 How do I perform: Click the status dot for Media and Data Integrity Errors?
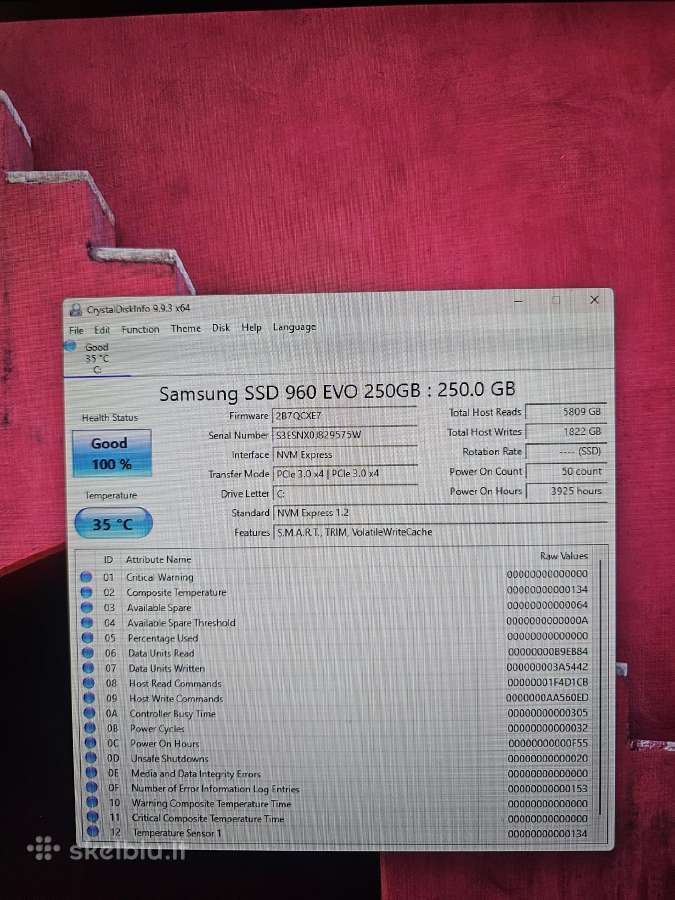pos(91,773)
